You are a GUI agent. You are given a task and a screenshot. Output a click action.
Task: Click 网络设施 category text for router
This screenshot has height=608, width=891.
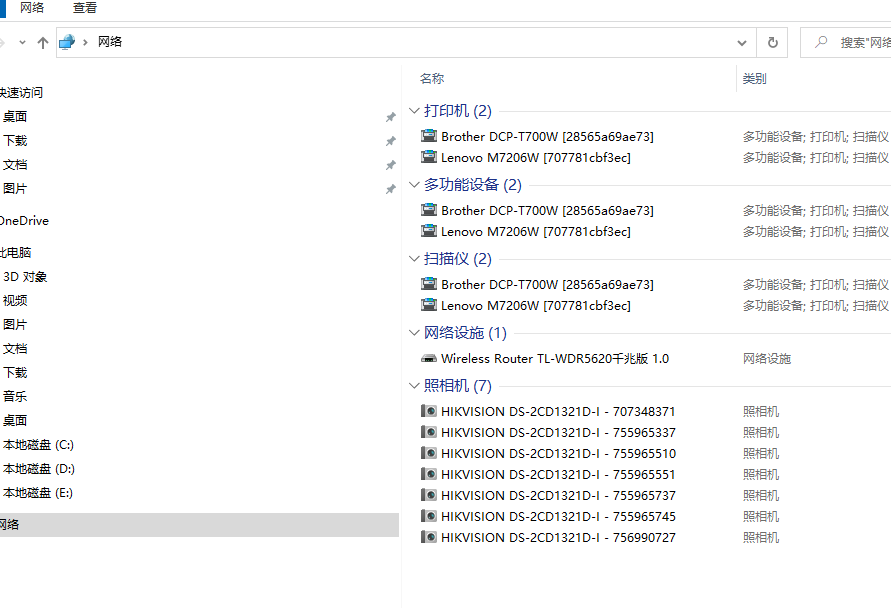[767, 359]
